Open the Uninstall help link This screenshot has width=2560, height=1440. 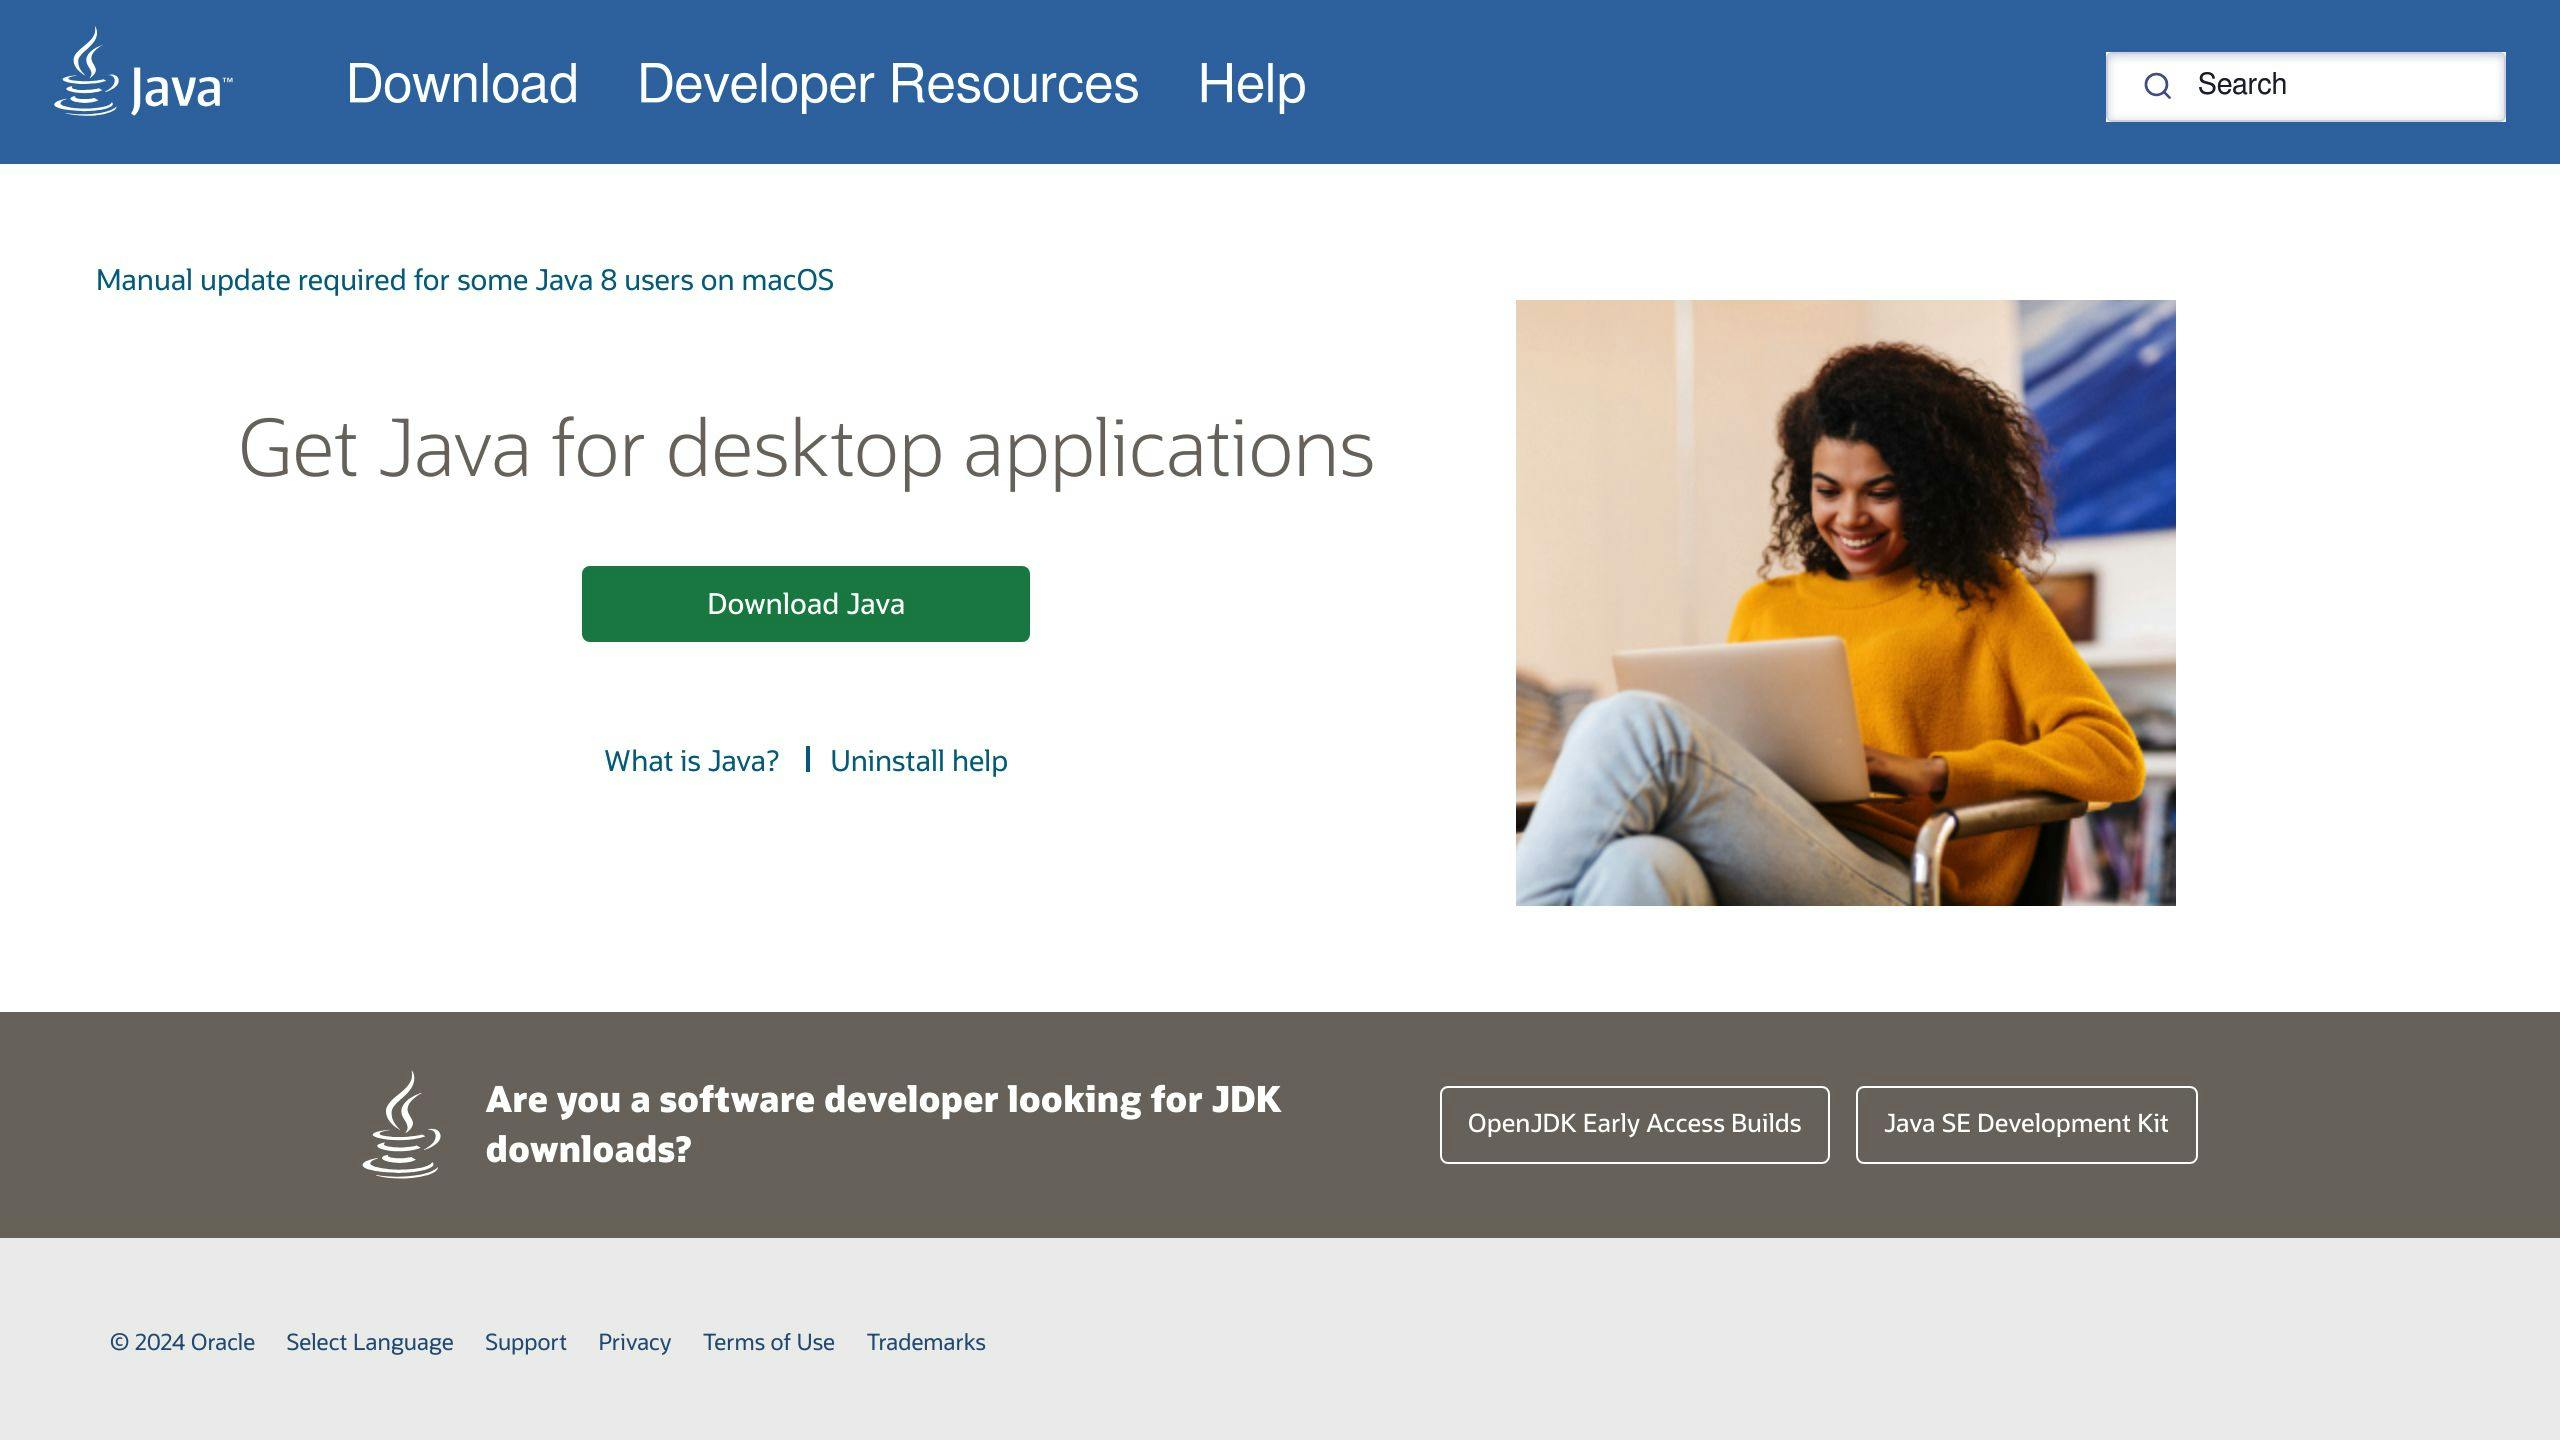click(918, 761)
